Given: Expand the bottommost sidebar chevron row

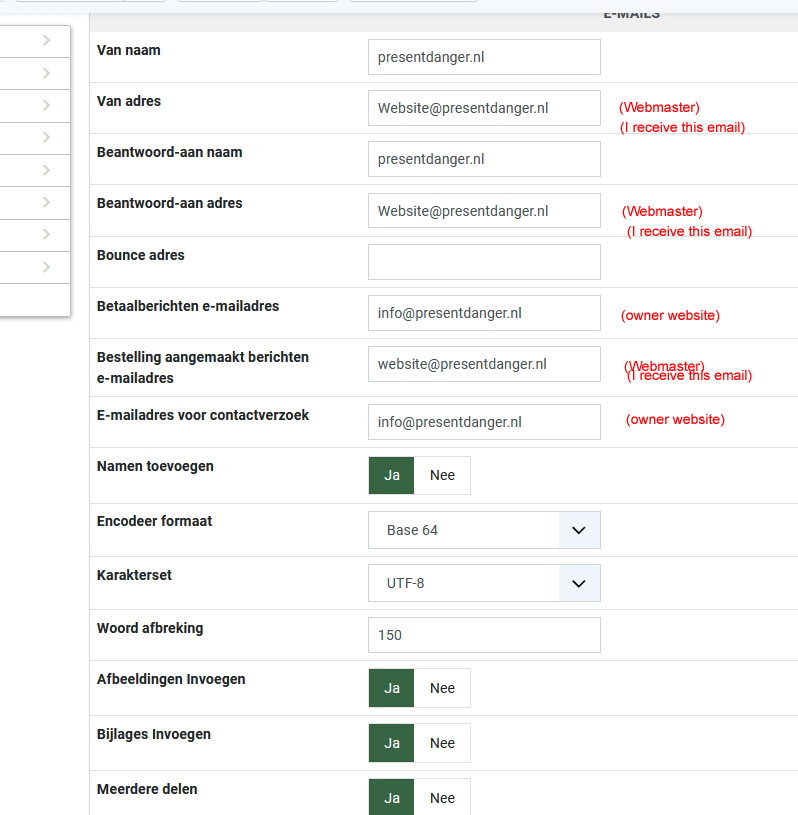Looking at the screenshot, I should [46, 267].
